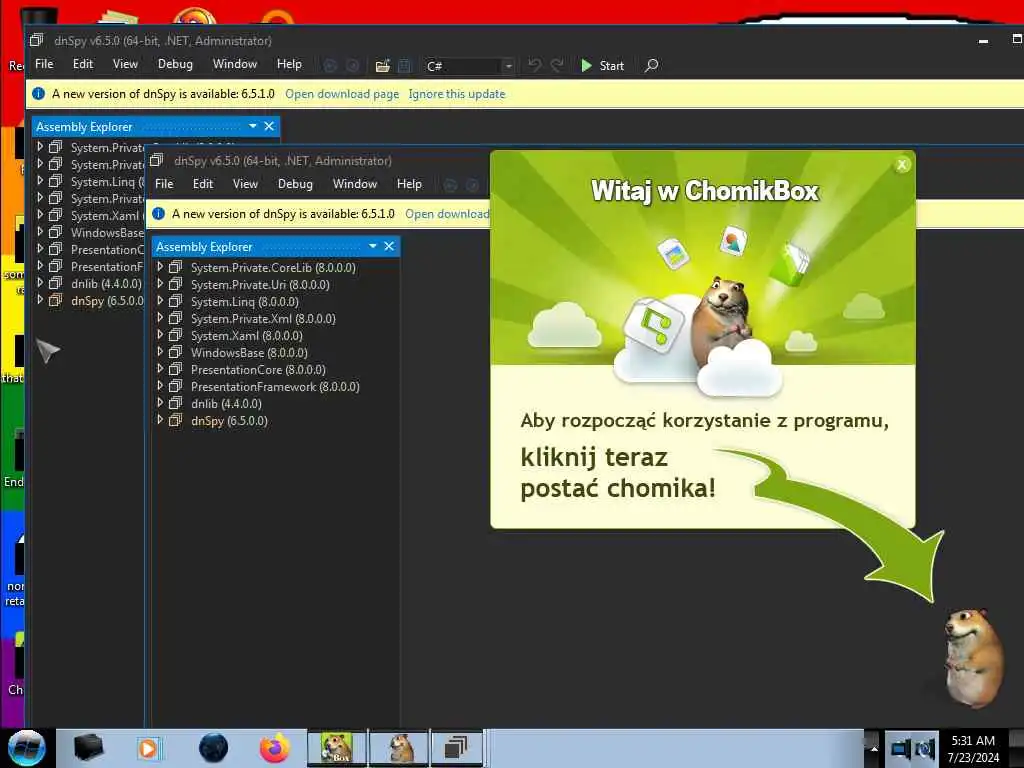Expand System.Private.Uri (8.0.0.0) node

[x=159, y=283]
